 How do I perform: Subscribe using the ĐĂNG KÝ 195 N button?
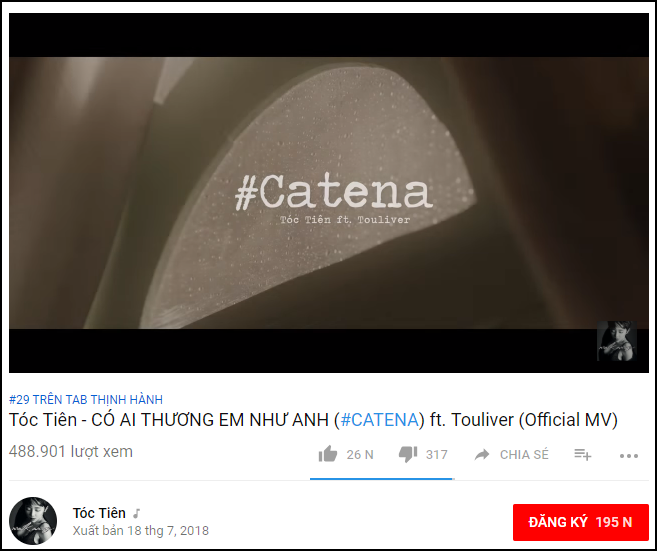point(581,522)
